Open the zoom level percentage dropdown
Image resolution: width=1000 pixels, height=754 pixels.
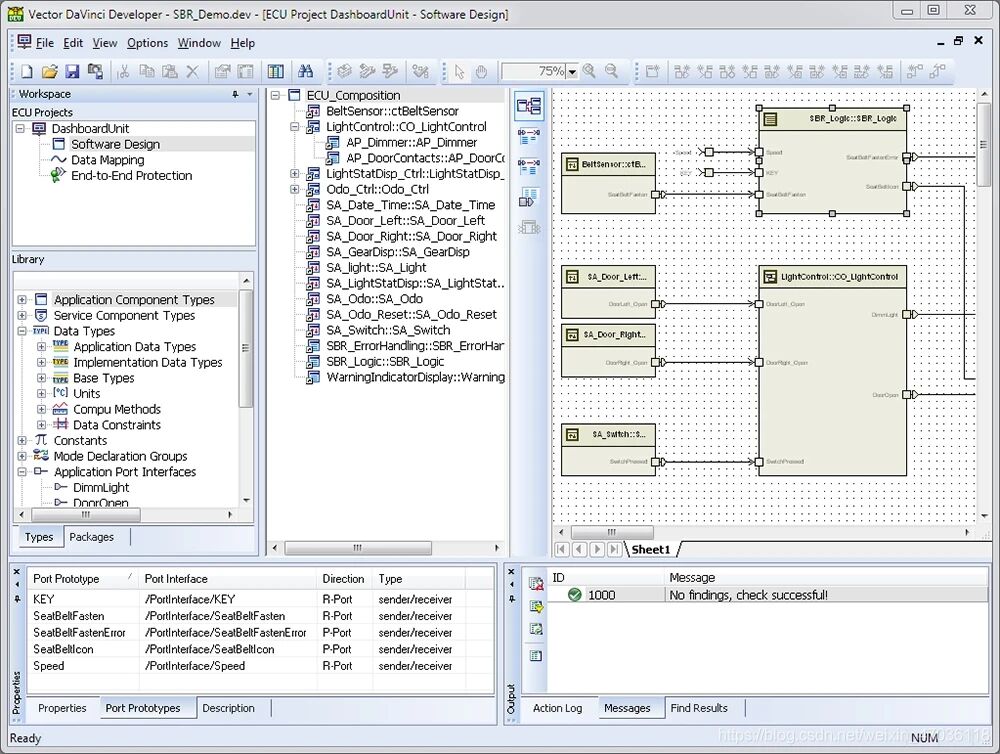click(572, 71)
